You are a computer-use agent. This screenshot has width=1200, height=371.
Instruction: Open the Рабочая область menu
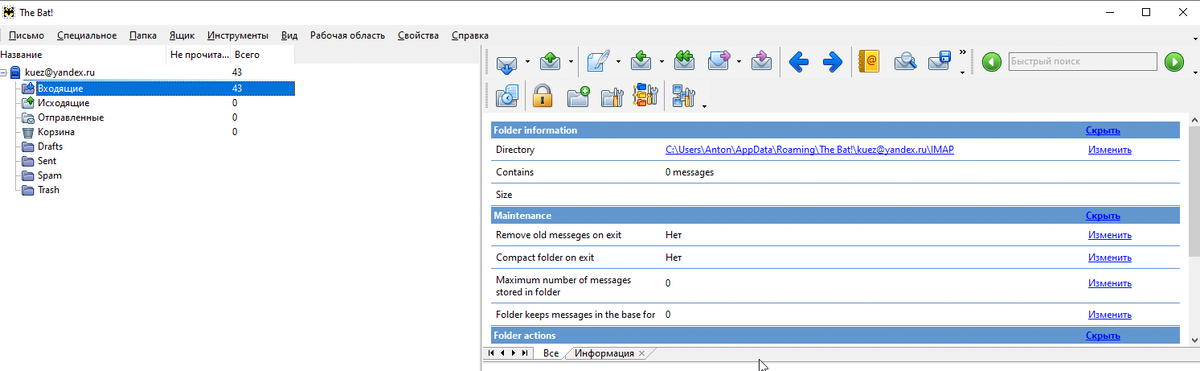pyautogui.click(x=347, y=35)
